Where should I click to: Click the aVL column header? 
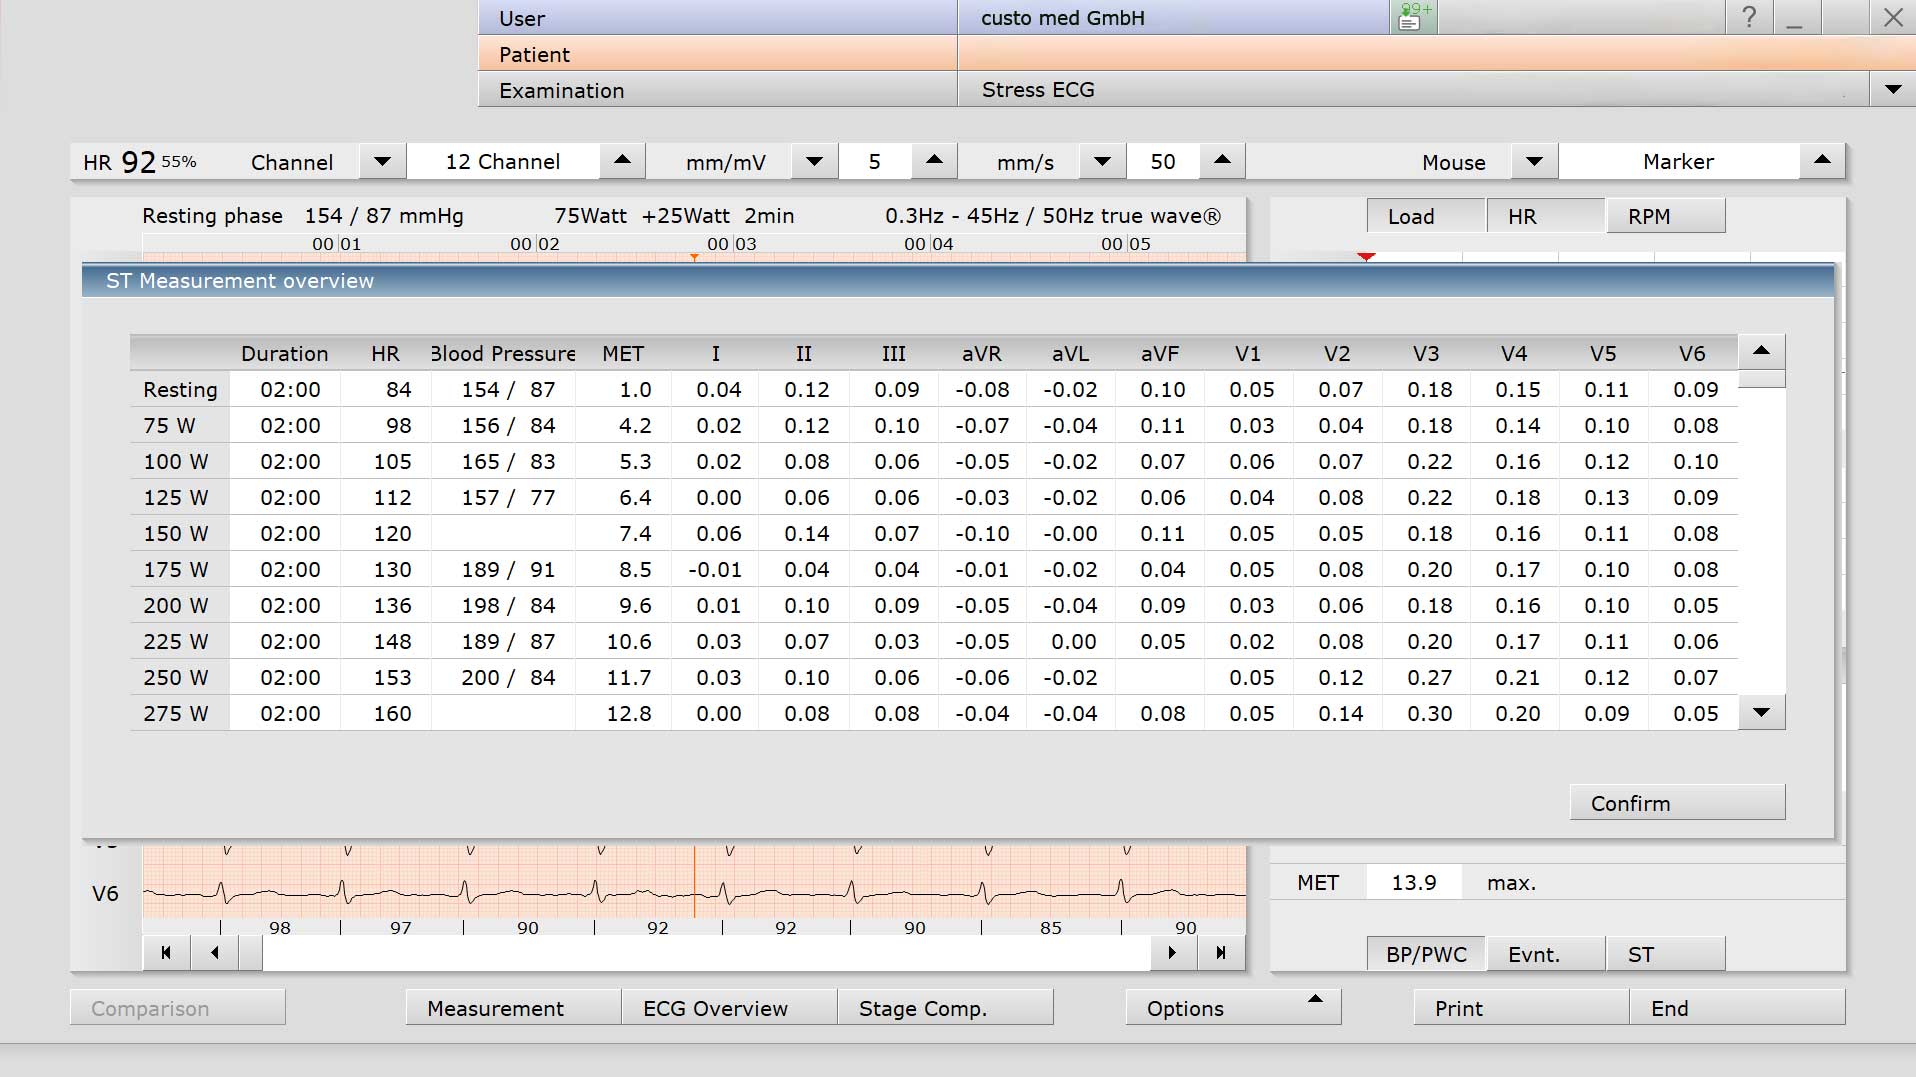click(1071, 353)
